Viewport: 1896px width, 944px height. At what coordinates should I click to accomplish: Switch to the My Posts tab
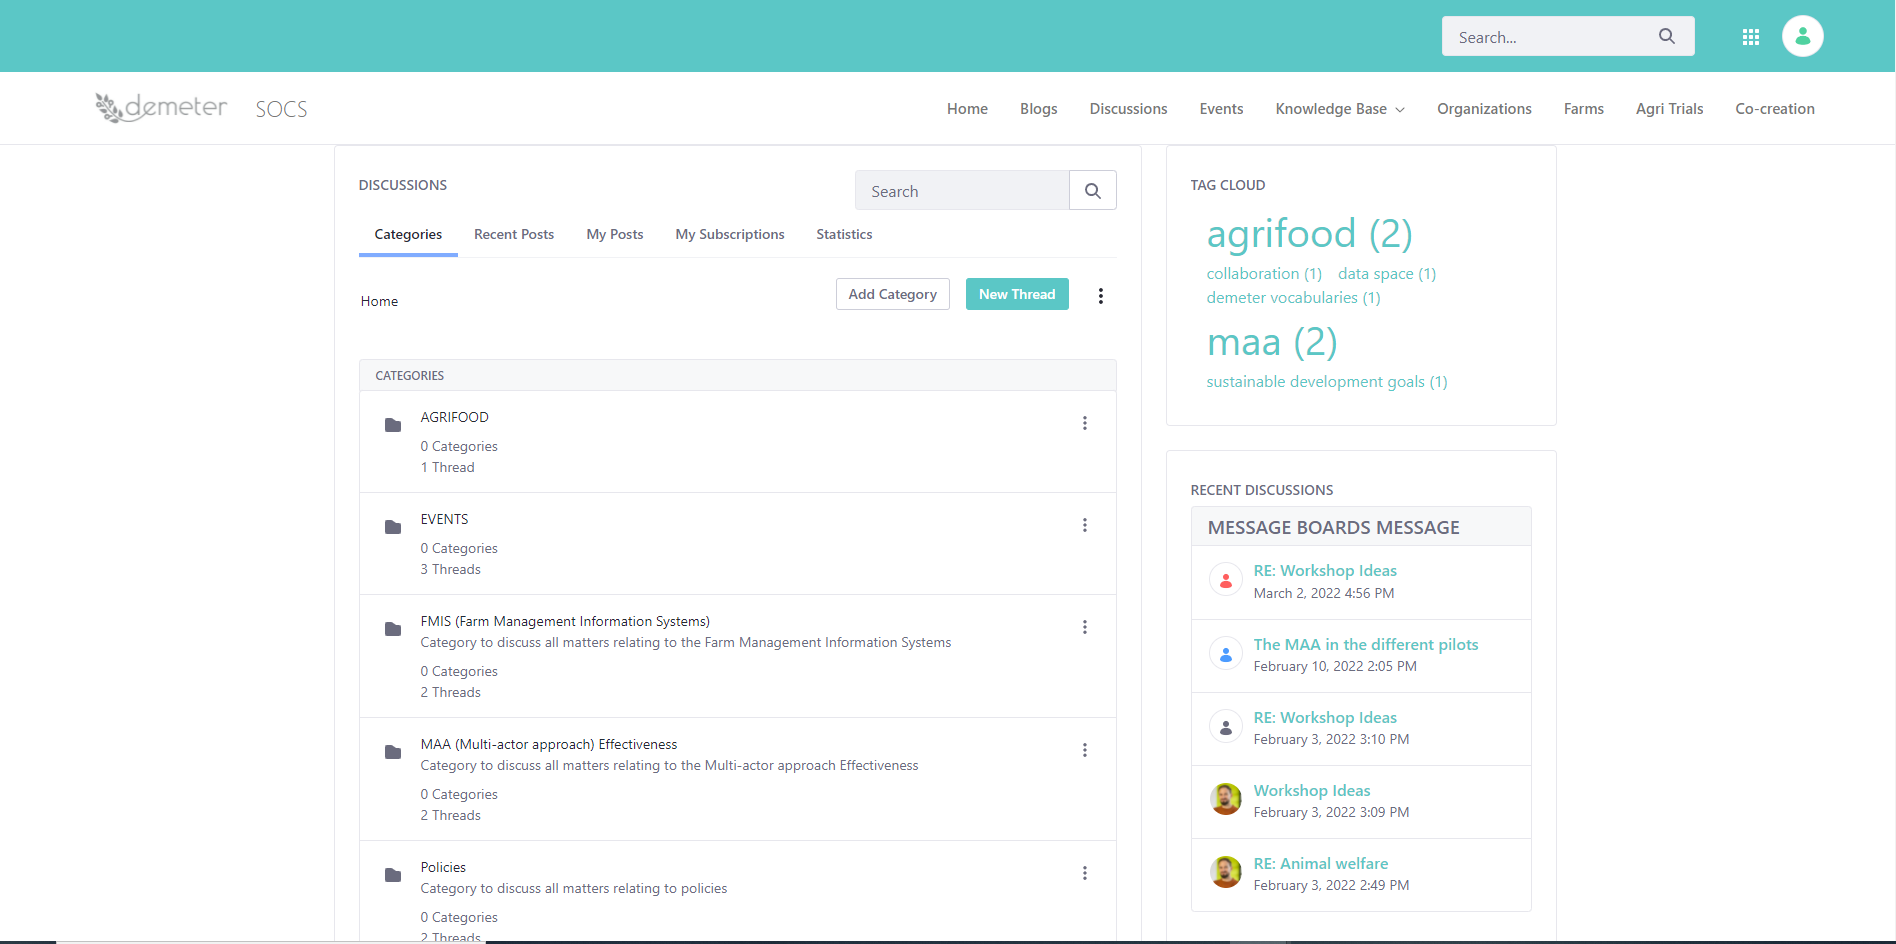(x=615, y=234)
